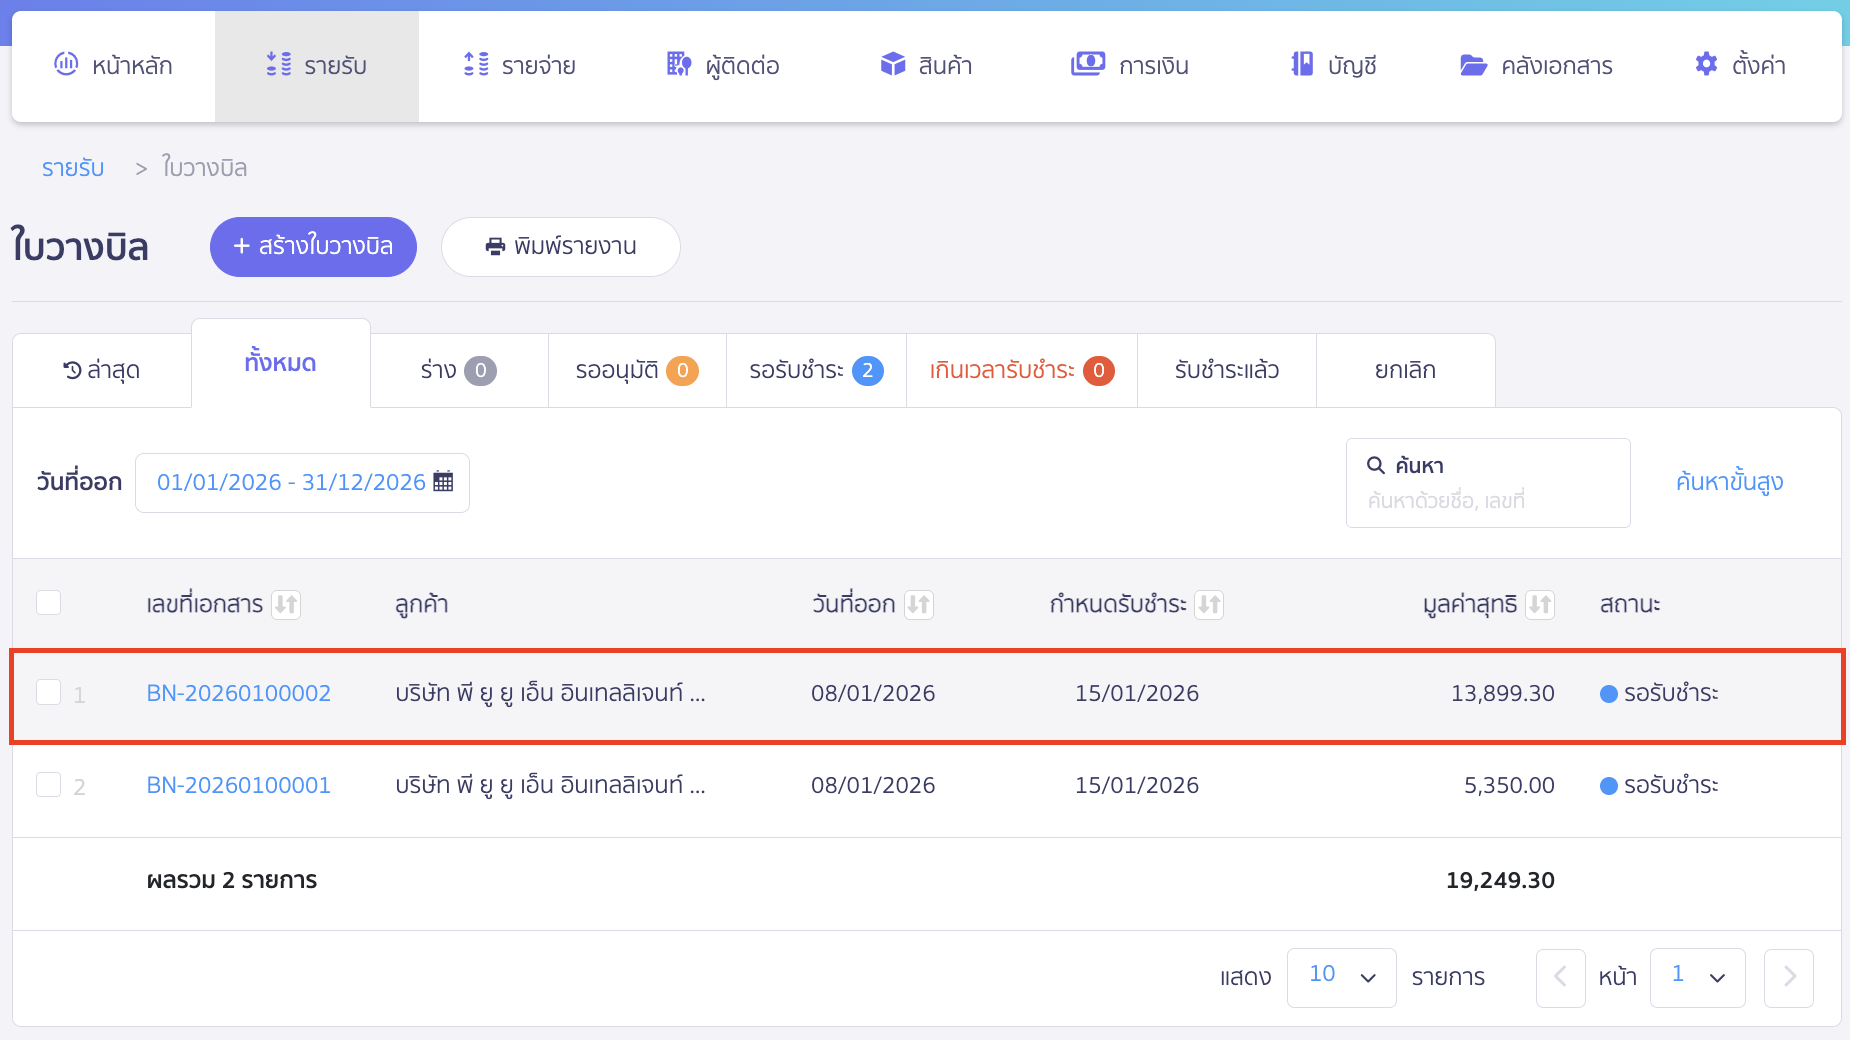1850x1040 pixels.
Task: Check the select-all checkbox in table header
Action: [48, 602]
